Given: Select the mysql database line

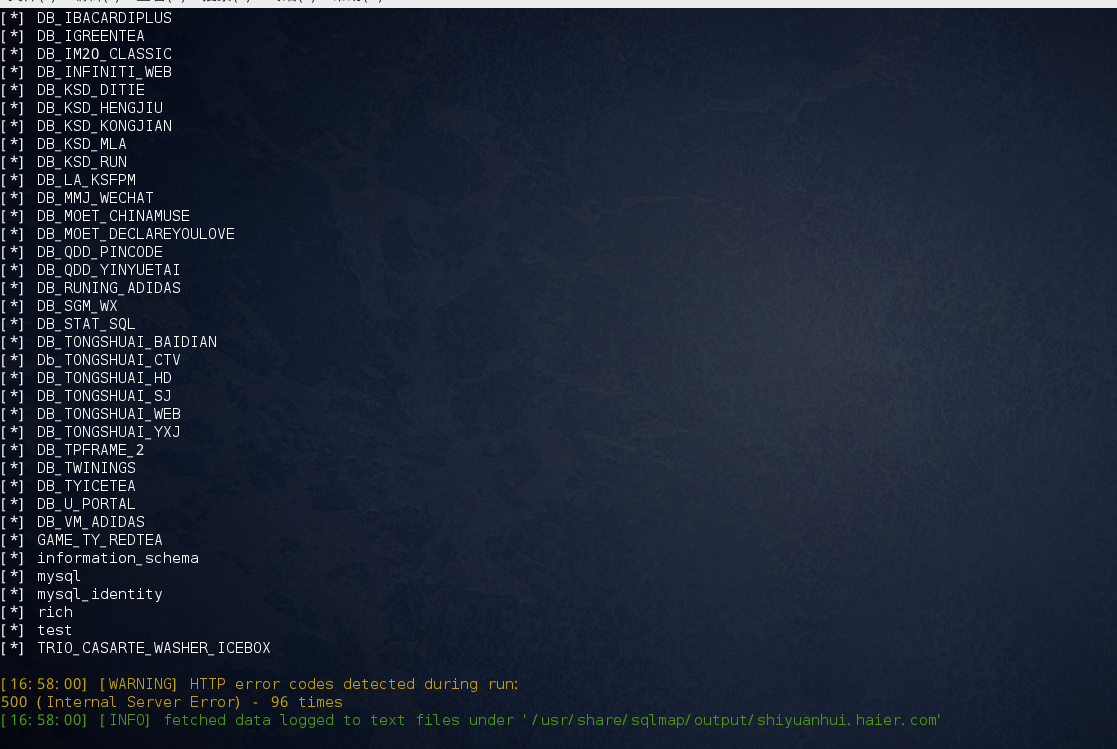Looking at the screenshot, I should pos(58,576).
